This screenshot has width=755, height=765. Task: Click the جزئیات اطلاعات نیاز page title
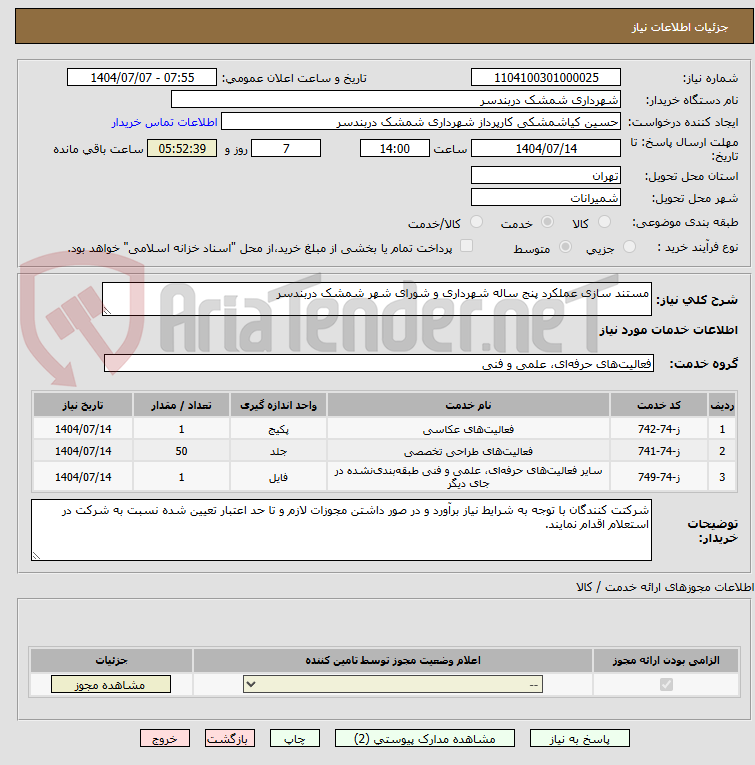pyautogui.click(x=679, y=27)
